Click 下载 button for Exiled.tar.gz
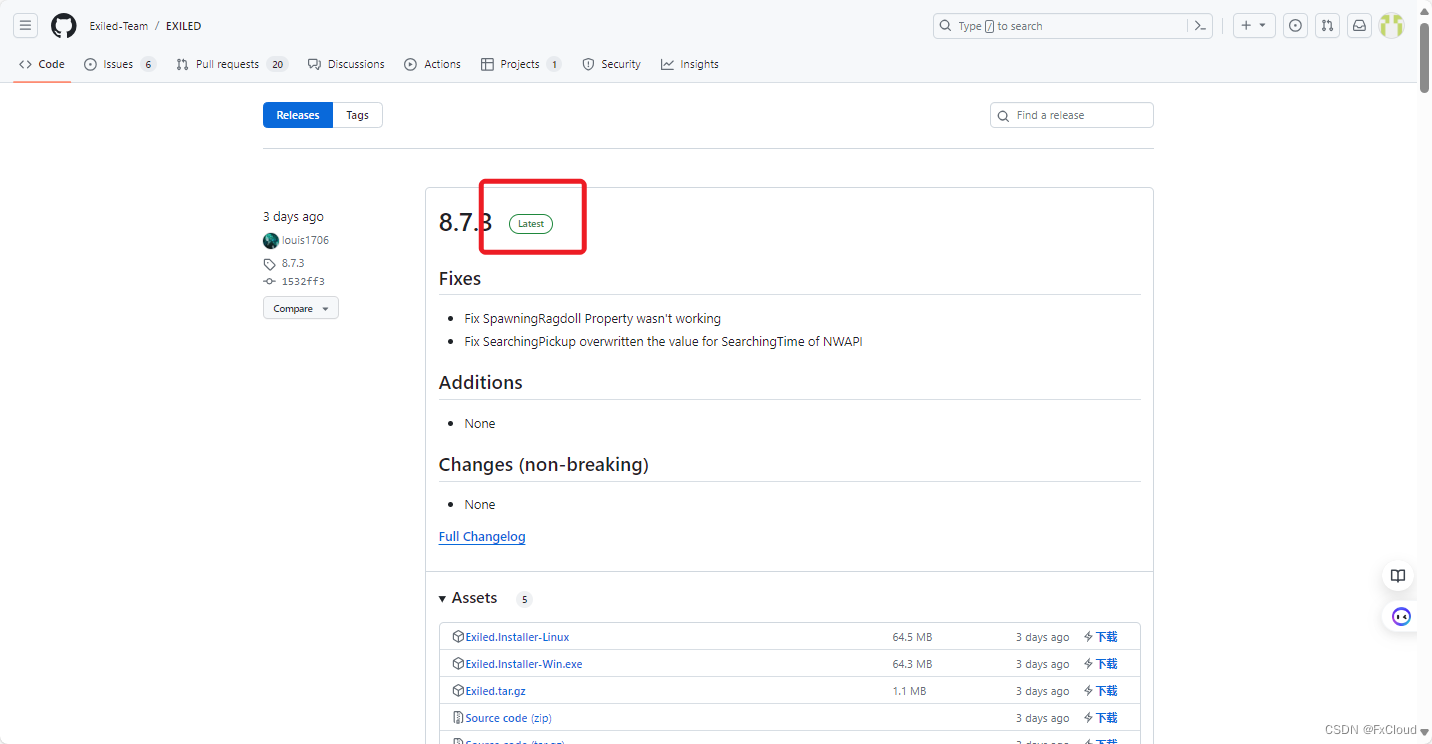Image resolution: width=1432 pixels, height=744 pixels. [1101, 691]
